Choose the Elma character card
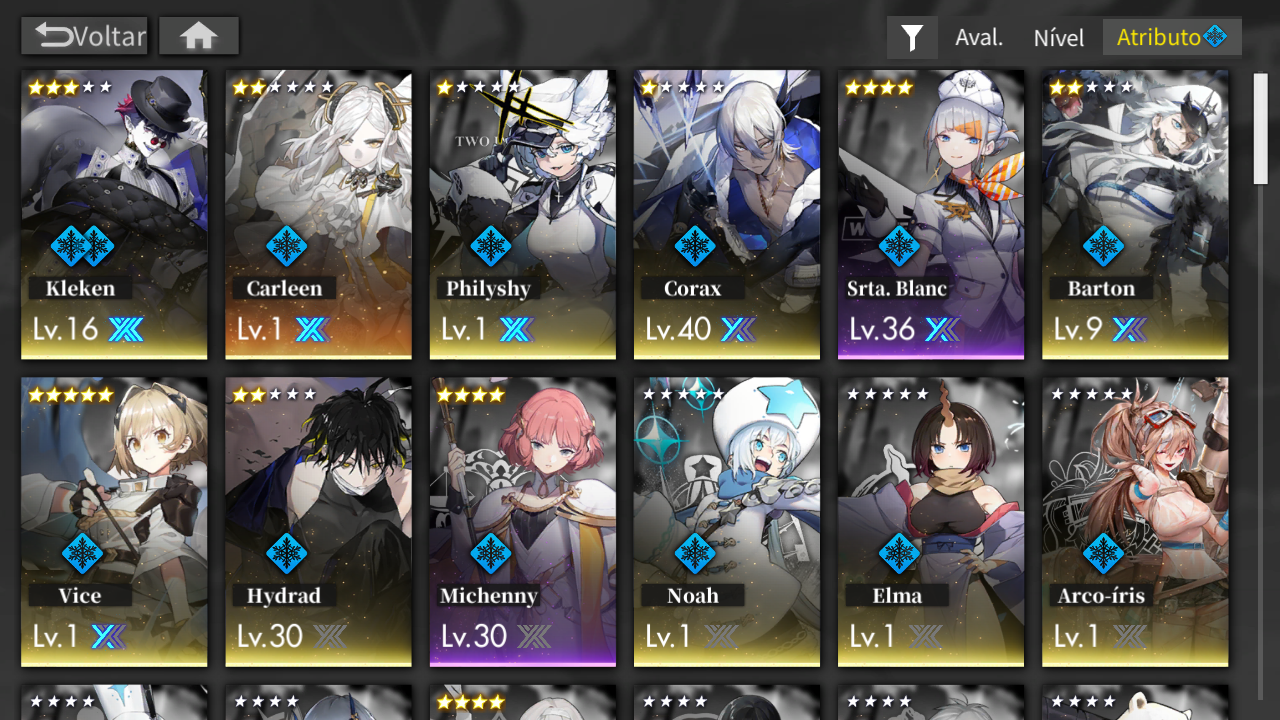 [931, 521]
